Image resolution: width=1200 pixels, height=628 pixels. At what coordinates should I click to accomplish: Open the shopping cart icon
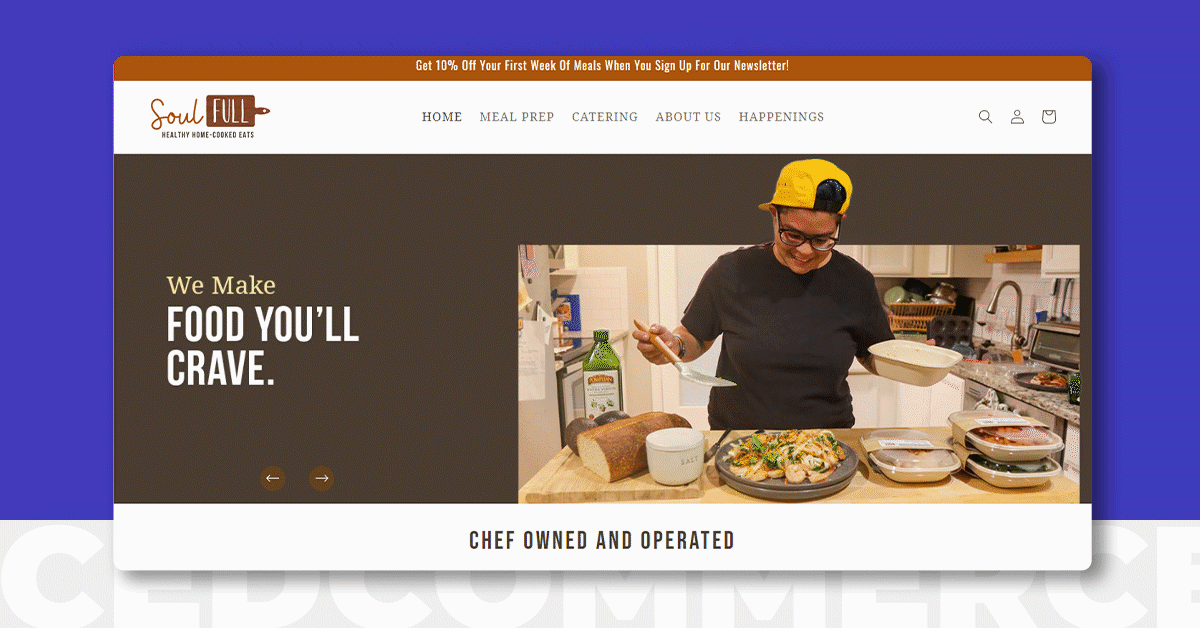pyautogui.click(x=1048, y=117)
